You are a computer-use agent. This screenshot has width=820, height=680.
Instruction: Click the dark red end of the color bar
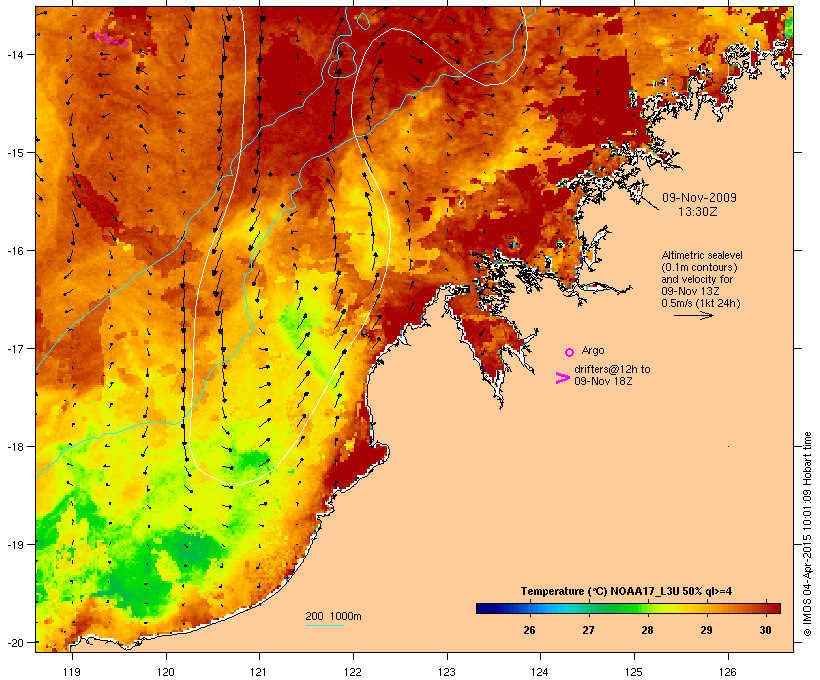[x=774, y=608]
